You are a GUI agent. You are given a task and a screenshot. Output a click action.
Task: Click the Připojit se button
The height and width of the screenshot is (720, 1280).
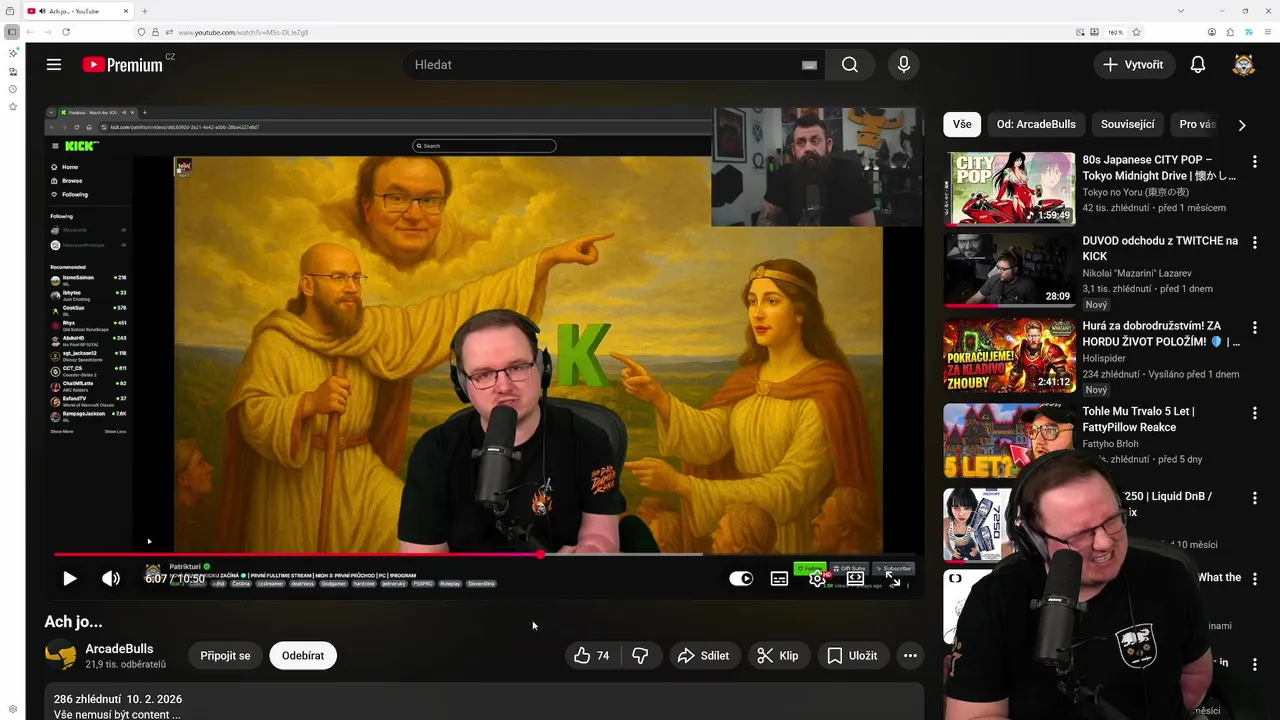coord(225,656)
